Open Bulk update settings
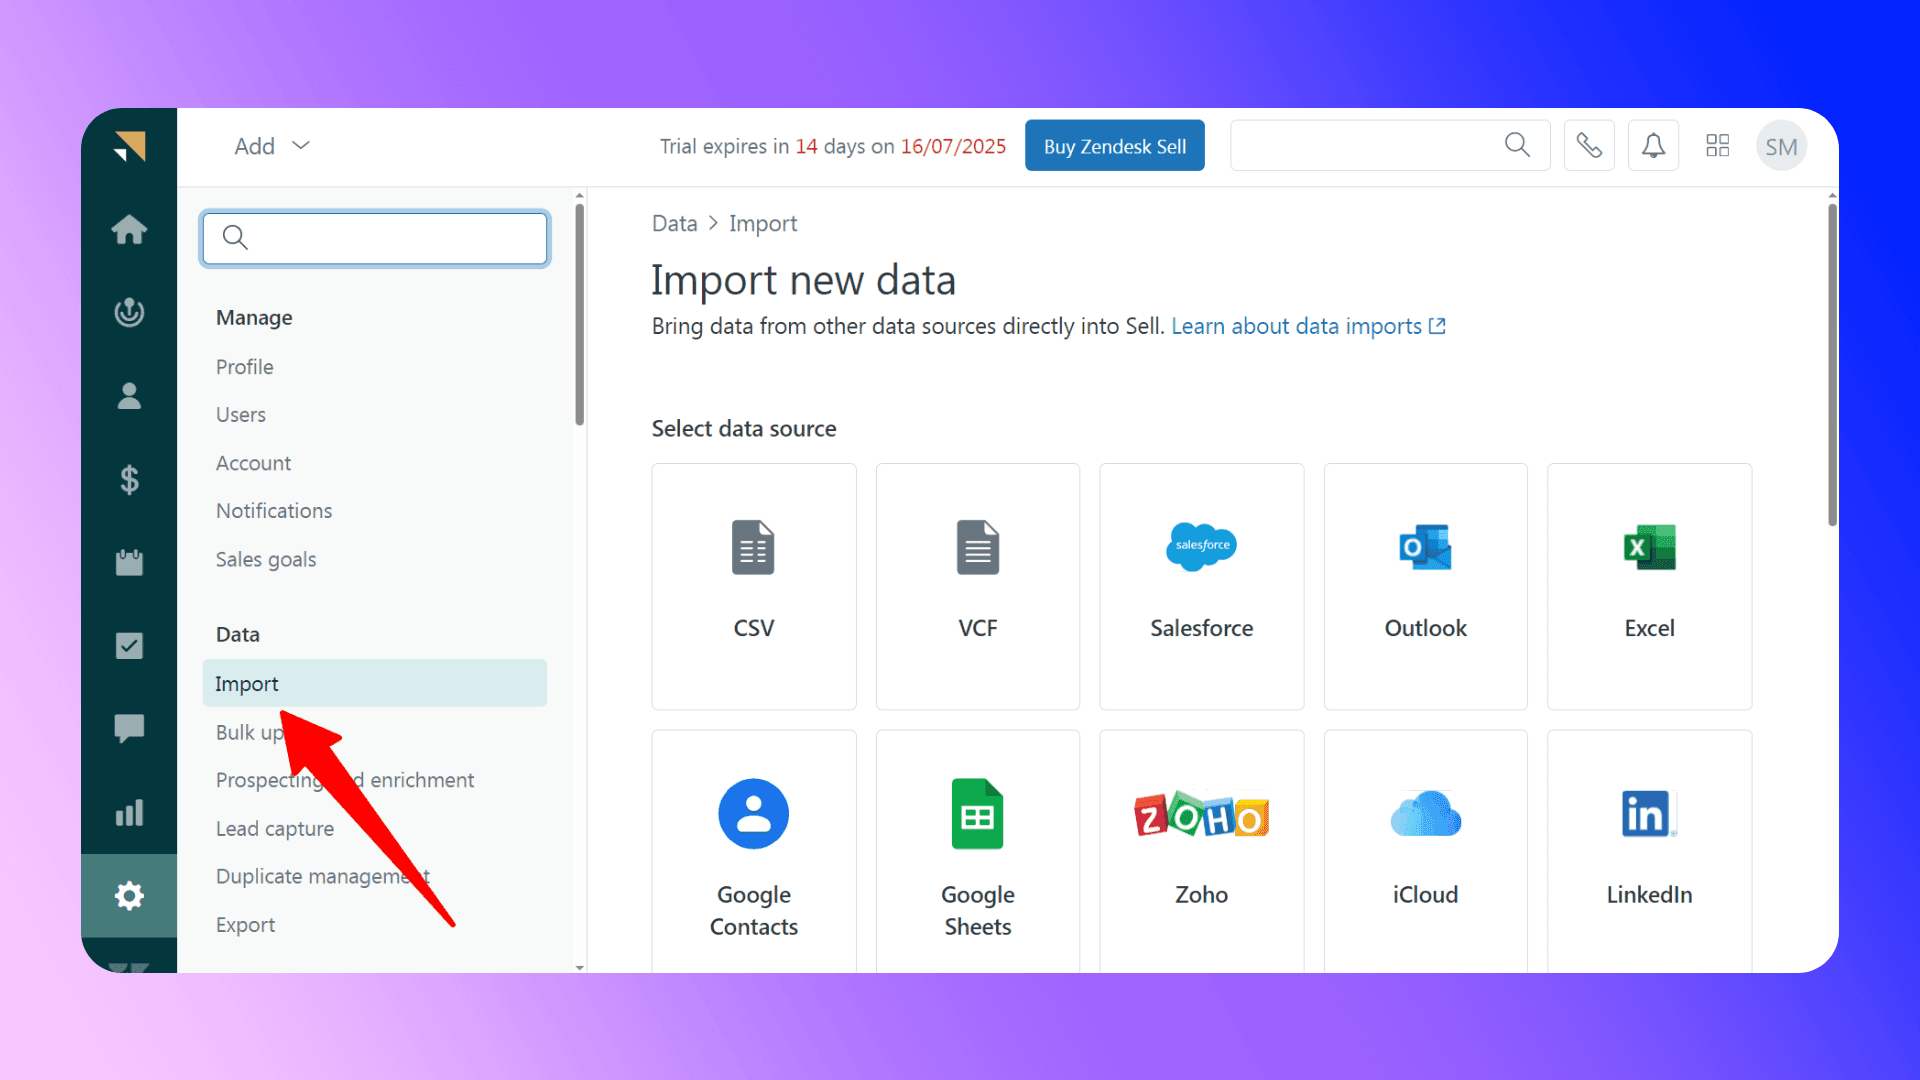 click(251, 732)
